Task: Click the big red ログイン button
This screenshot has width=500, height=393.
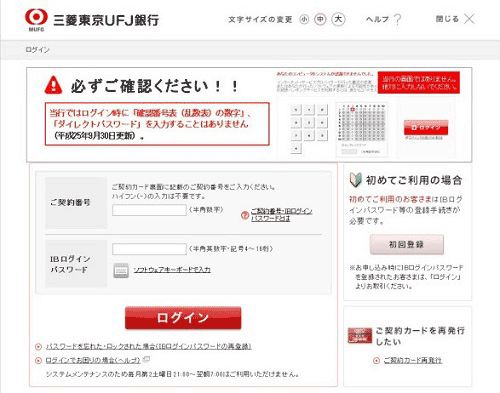Action: click(183, 318)
